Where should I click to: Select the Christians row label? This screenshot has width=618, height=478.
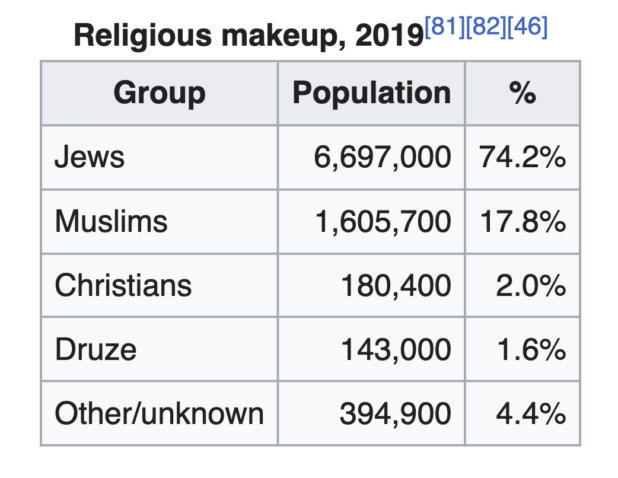[x=123, y=285]
